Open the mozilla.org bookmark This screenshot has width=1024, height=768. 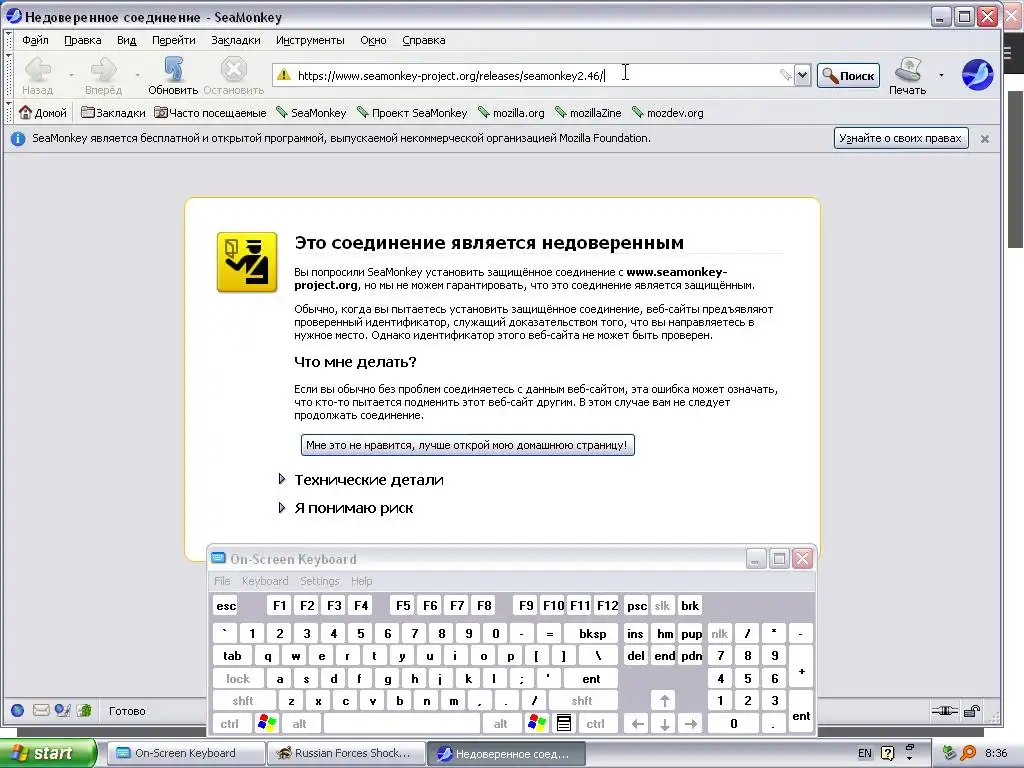511,113
